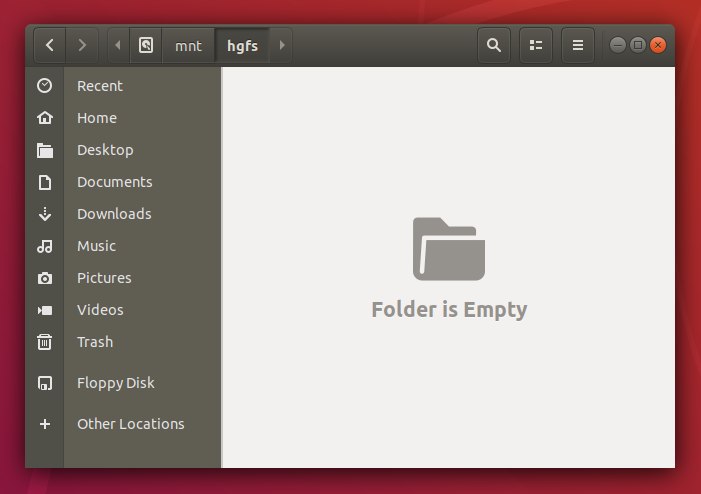The width and height of the screenshot is (701, 494).
Task: Toggle list view with the view button
Action: point(536,45)
